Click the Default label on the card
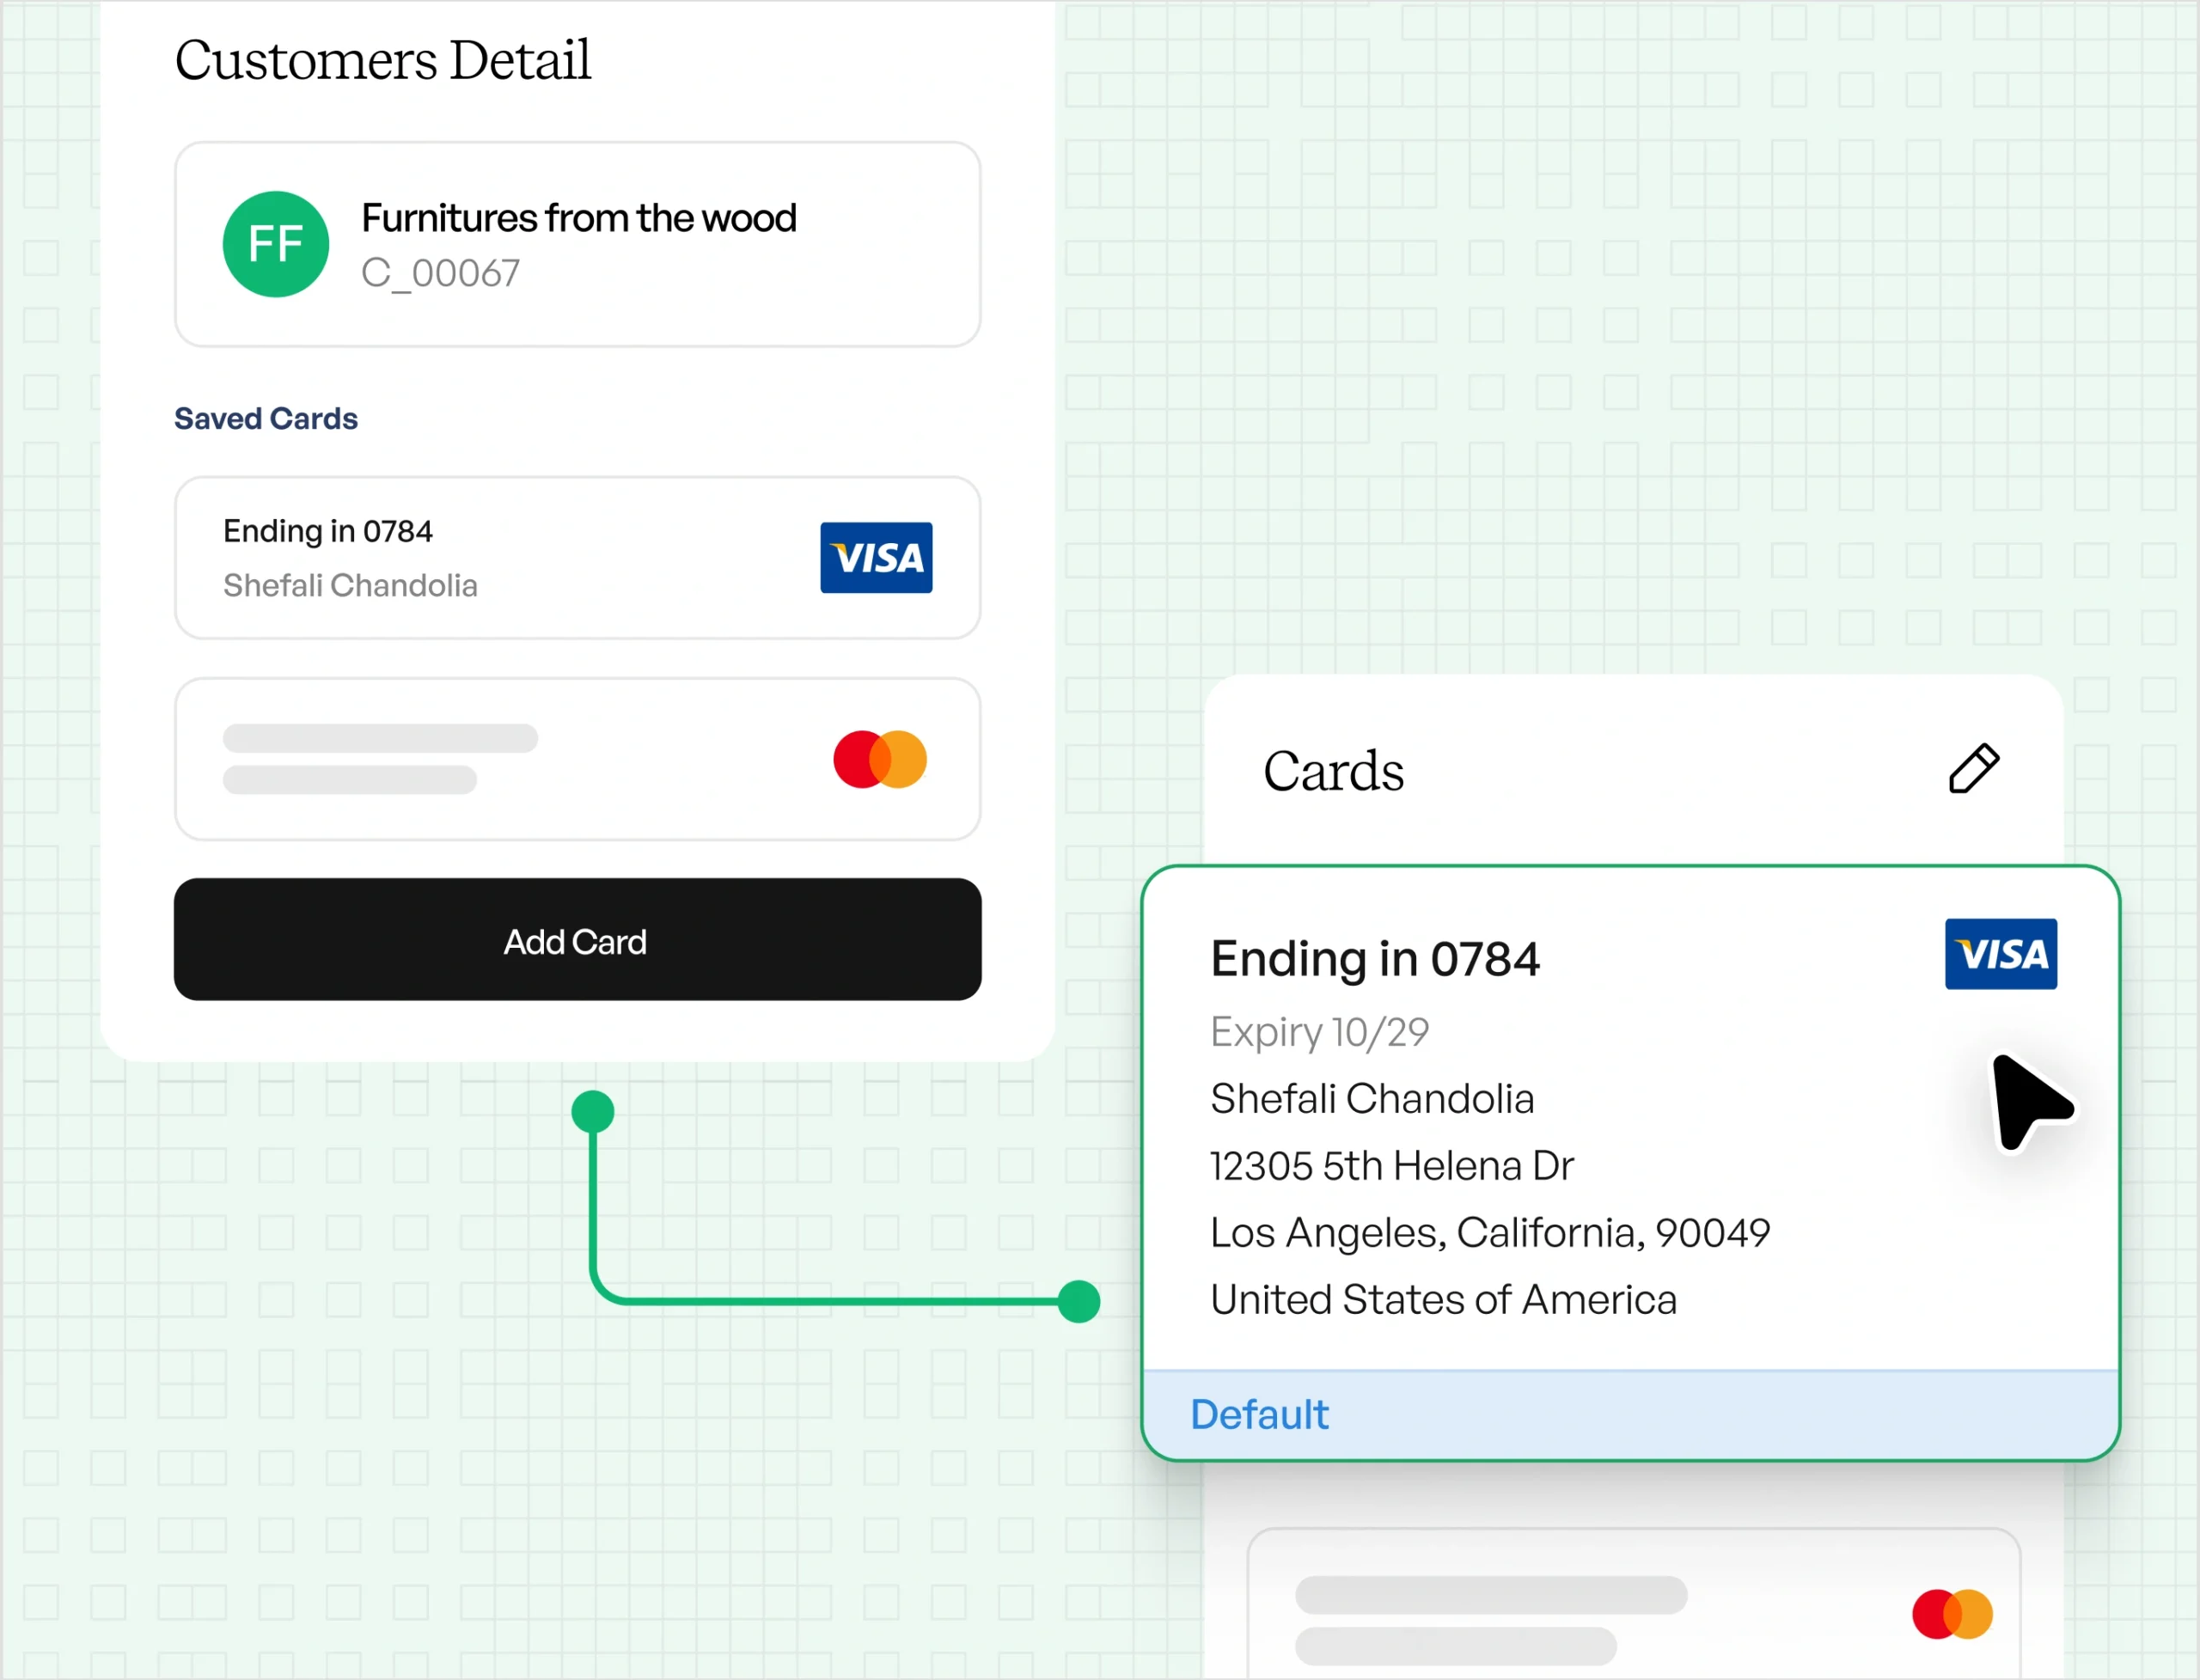2200x1680 pixels. point(1259,1414)
